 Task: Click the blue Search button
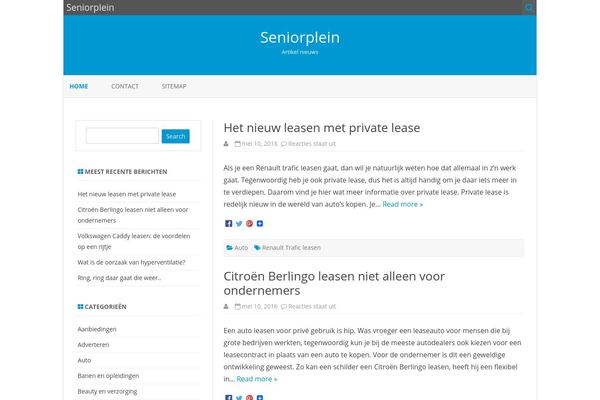176,136
